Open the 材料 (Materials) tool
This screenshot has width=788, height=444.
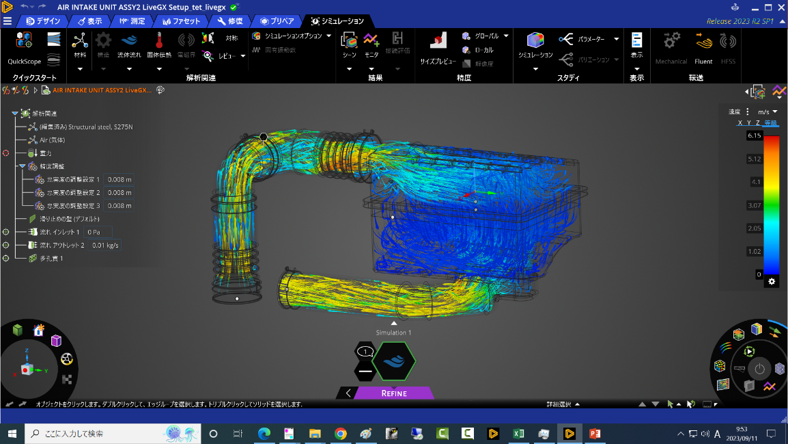(x=80, y=45)
